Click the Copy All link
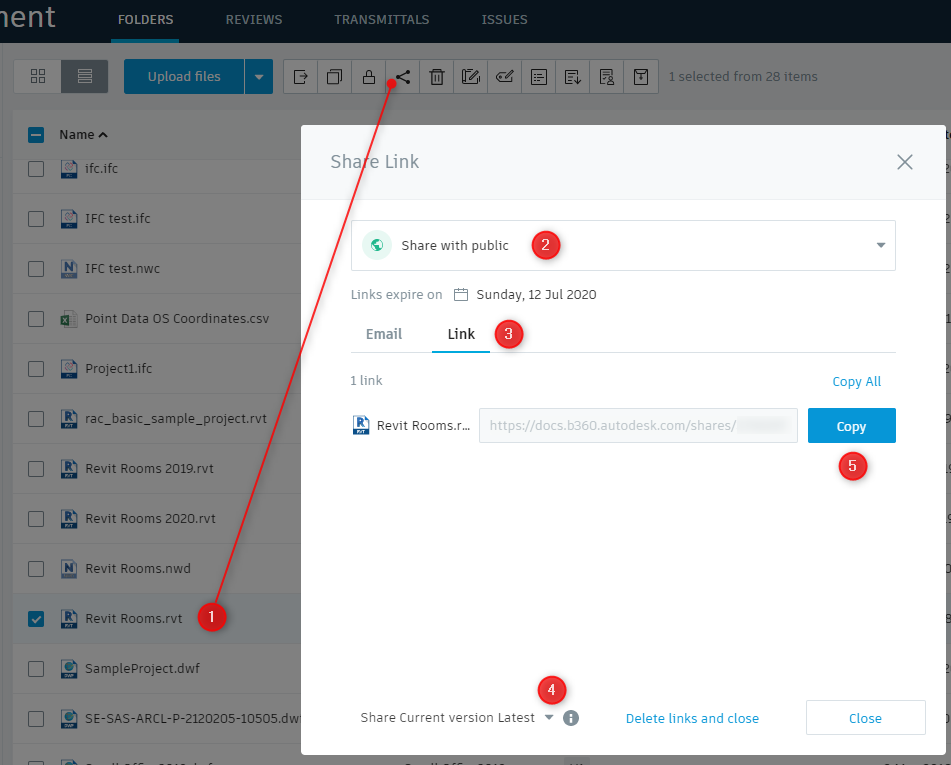 (x=856, y=382)
